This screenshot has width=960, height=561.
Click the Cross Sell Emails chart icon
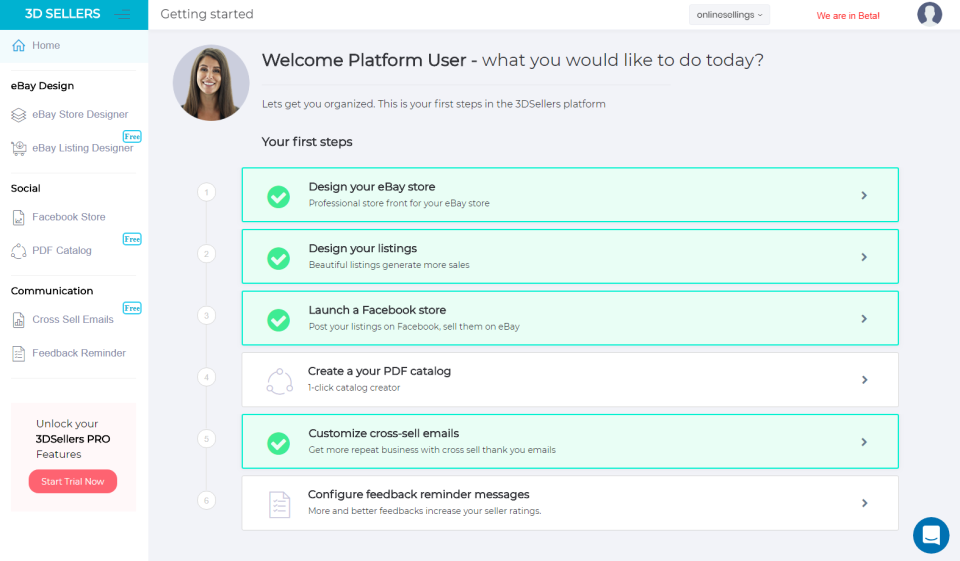click(x=18, y=320)
